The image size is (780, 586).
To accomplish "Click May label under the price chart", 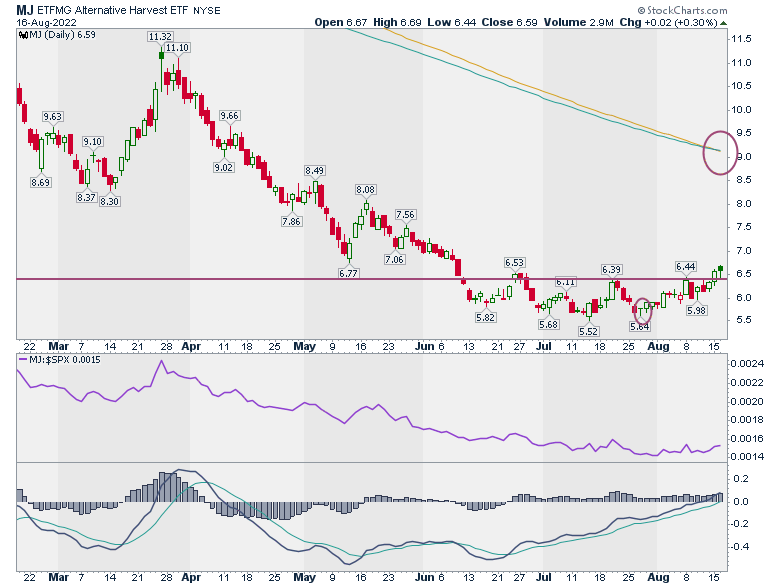I will click(x=304, y=346).
